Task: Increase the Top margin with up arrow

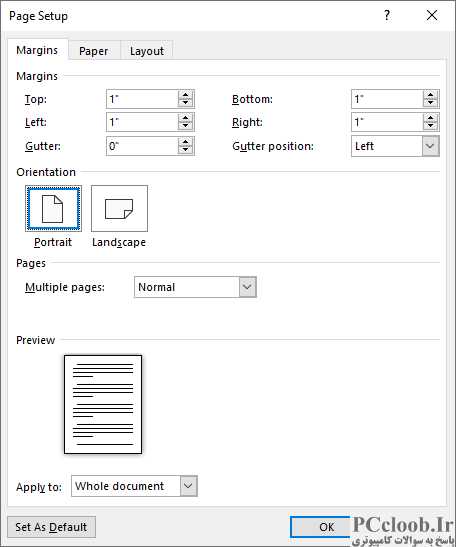Action: click(x=186, y=95)
